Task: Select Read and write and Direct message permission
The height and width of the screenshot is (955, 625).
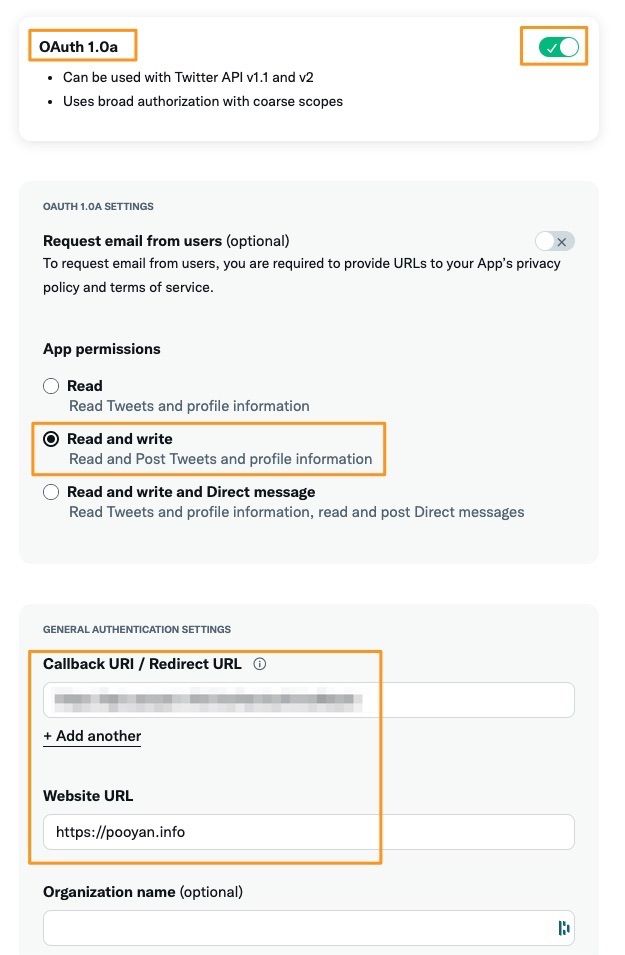Action: click(51, 491)
